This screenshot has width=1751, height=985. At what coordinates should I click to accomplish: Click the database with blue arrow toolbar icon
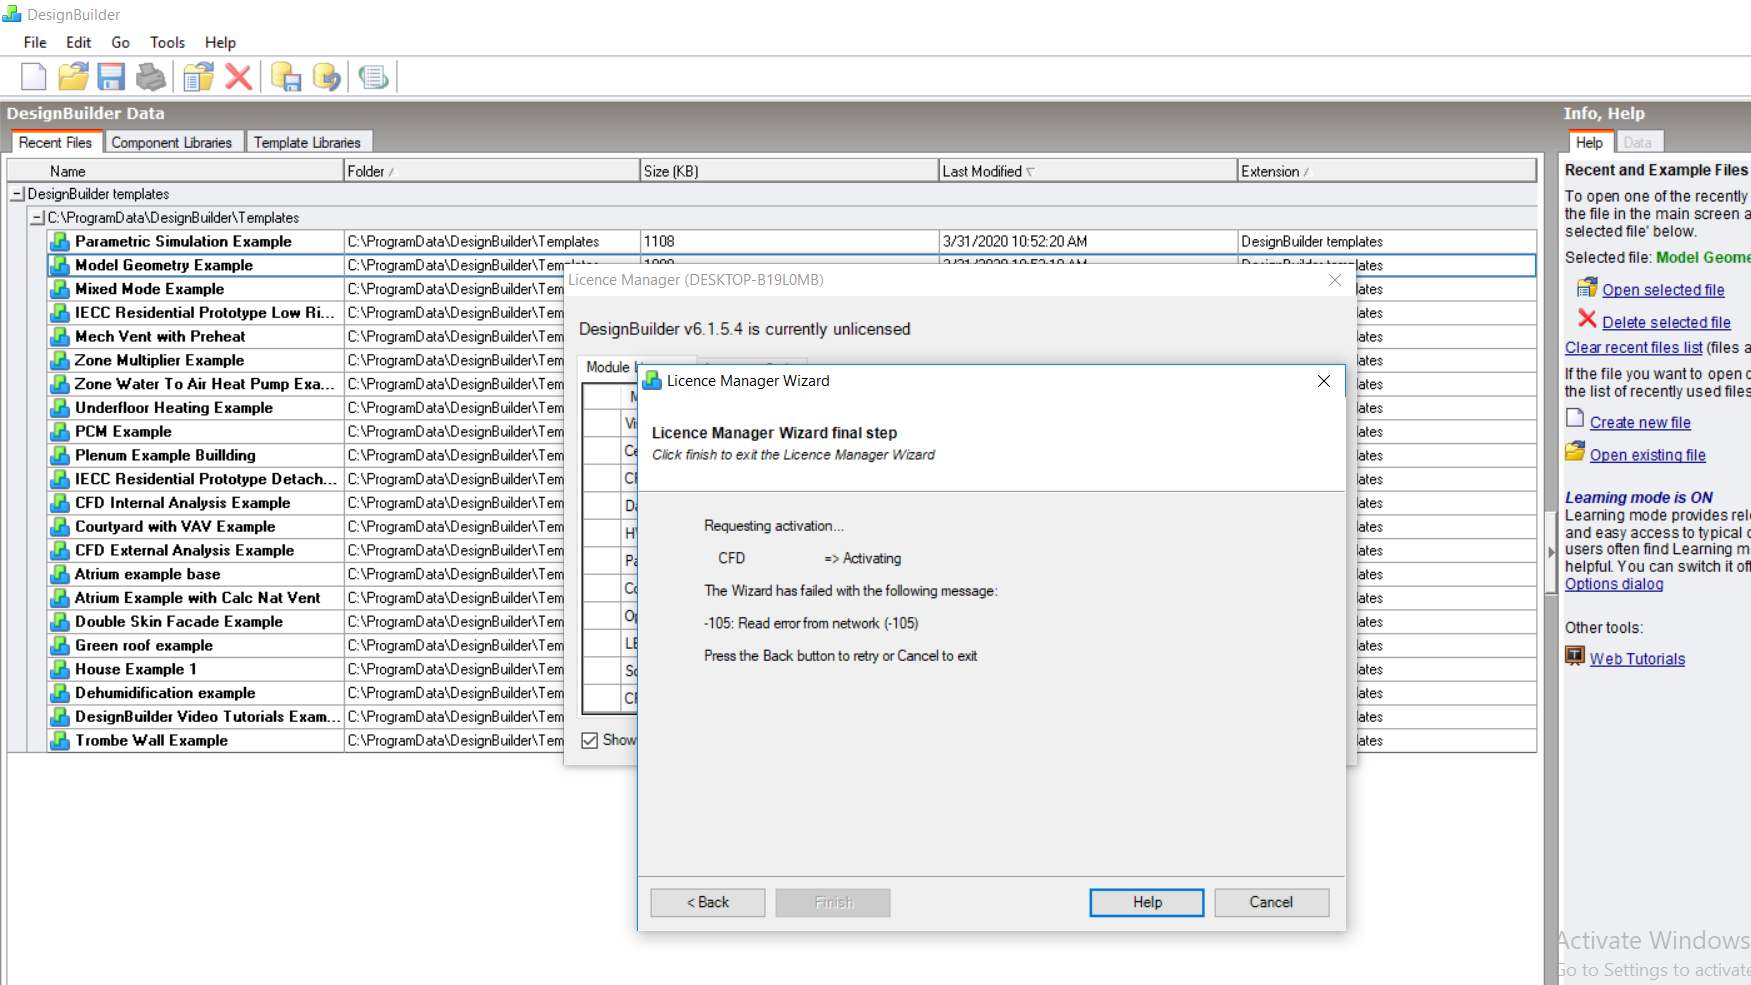click(x=326, y=77)
